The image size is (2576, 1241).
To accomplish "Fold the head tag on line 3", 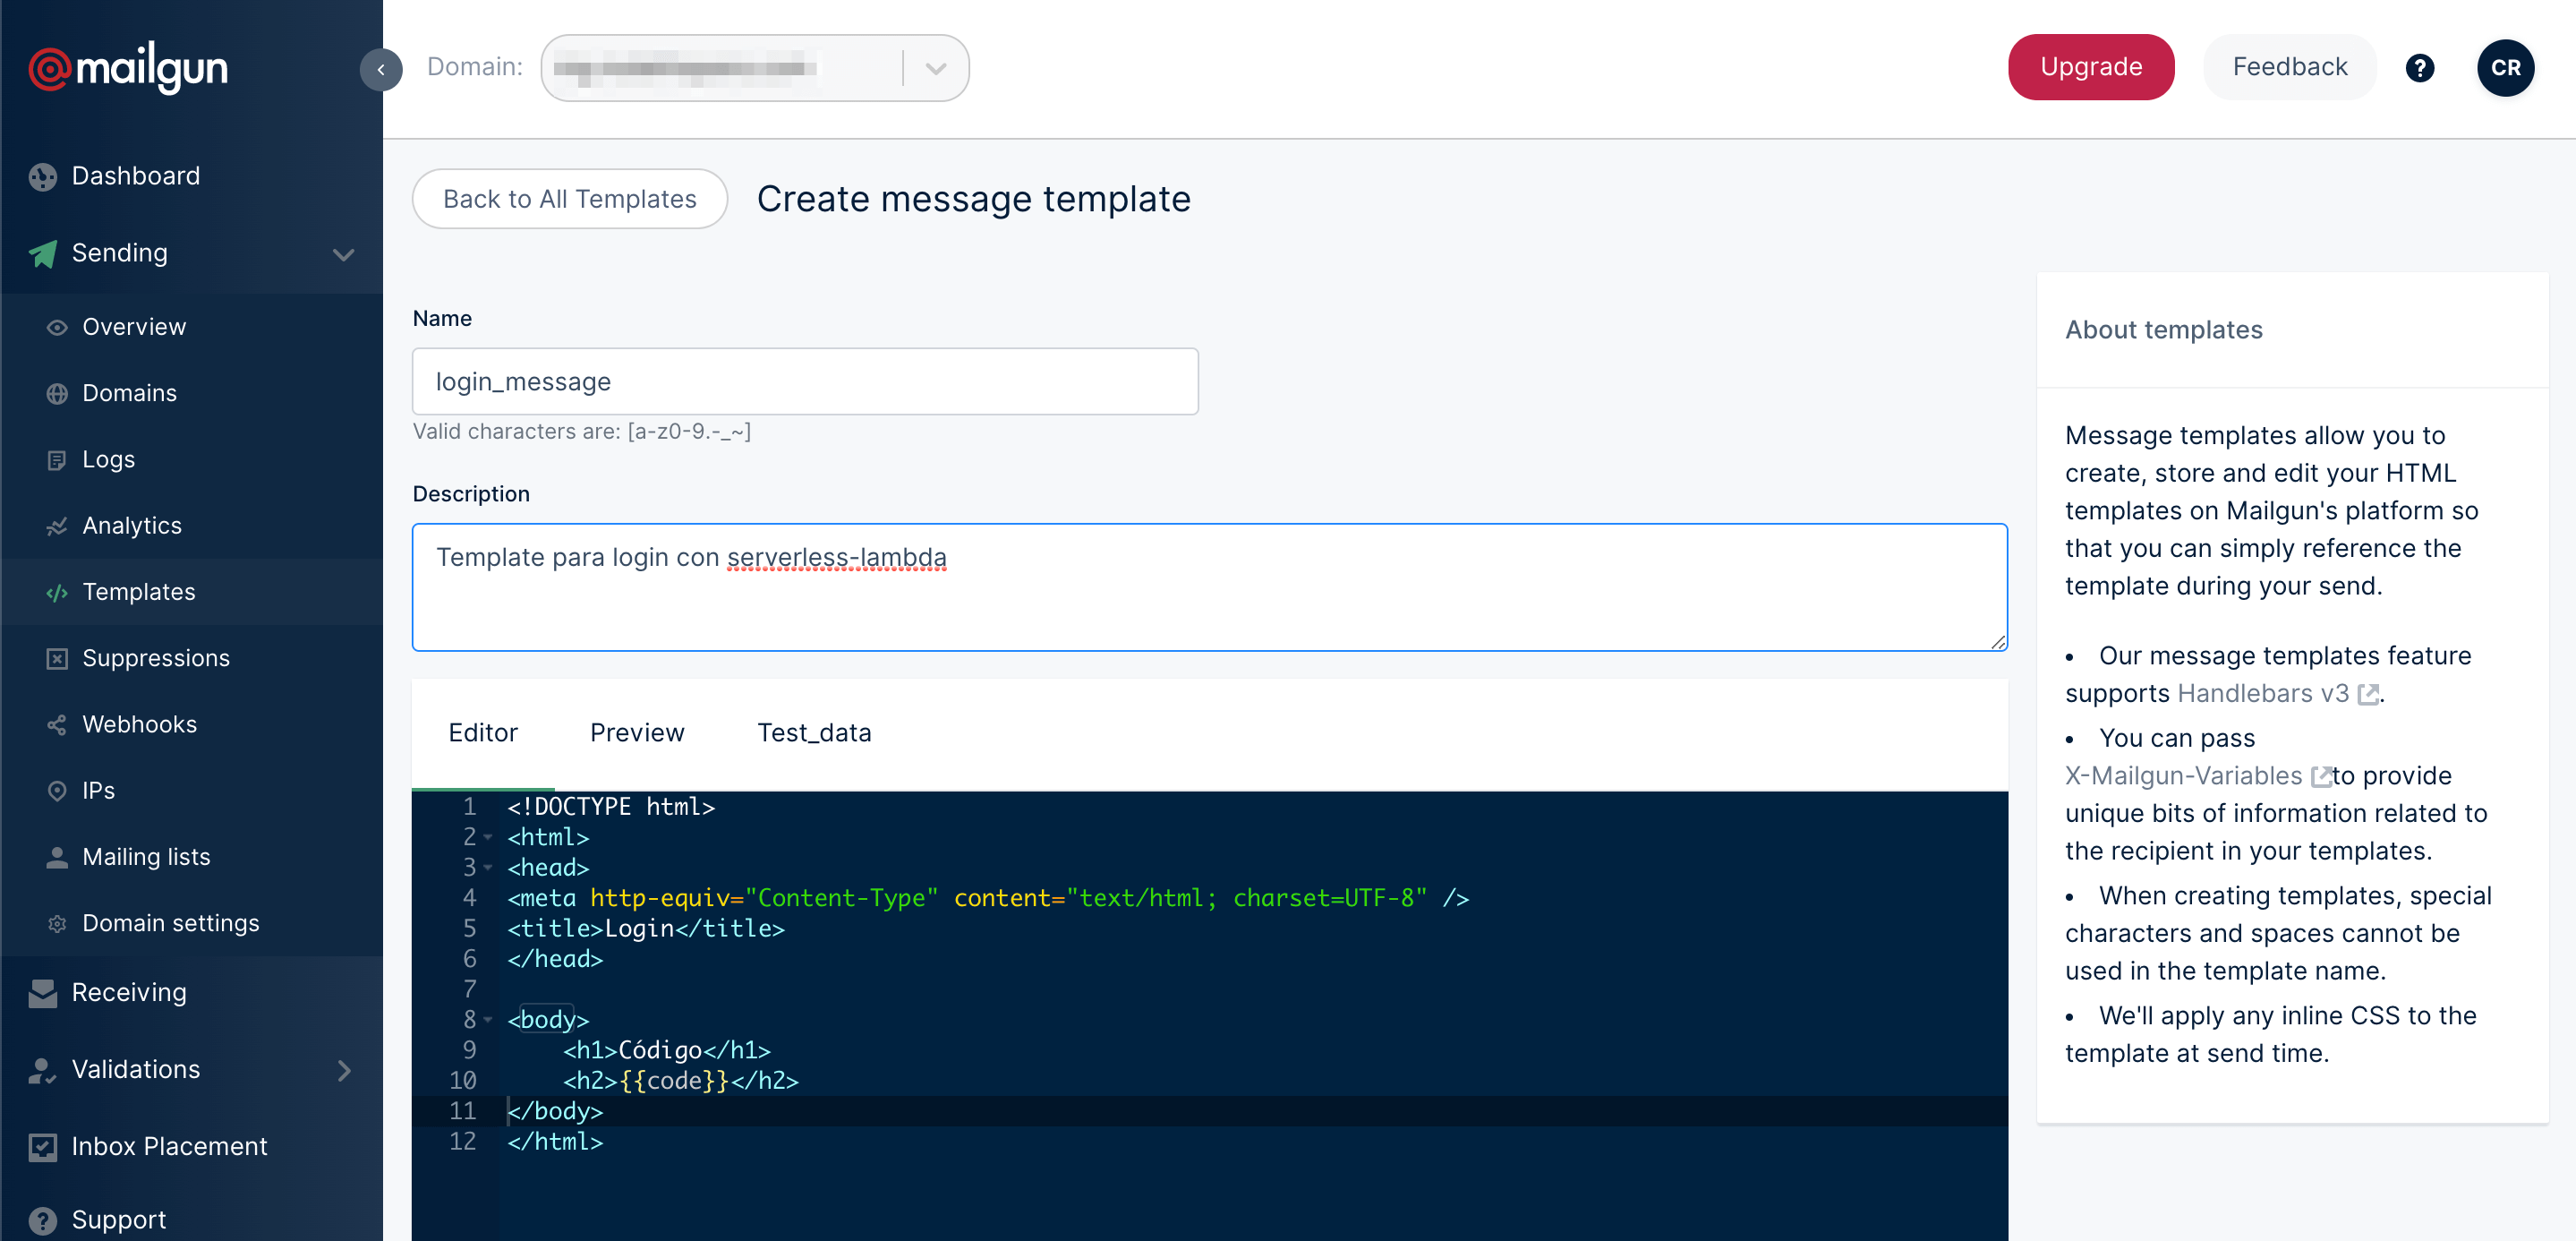I will (x=488, y=868).
